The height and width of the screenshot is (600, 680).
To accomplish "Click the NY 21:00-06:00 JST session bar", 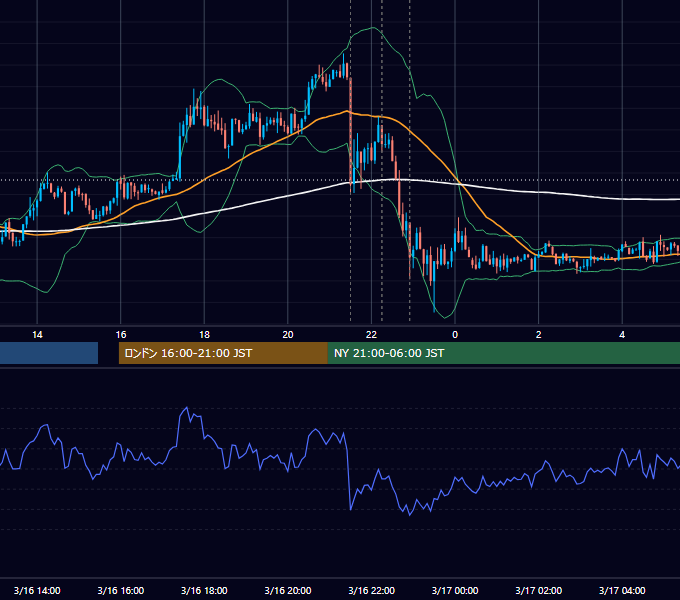I will pos(504,353).
